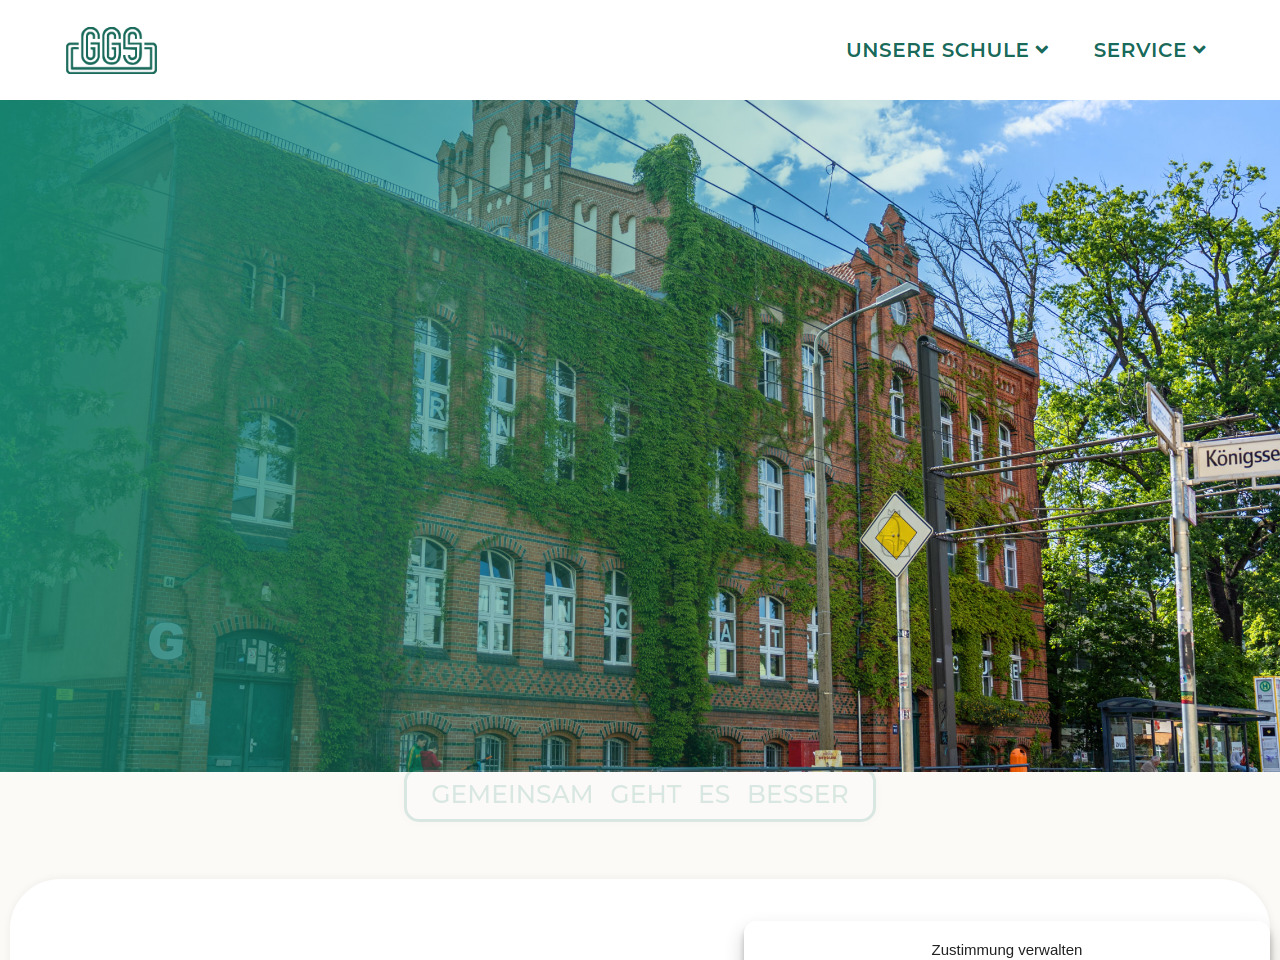Click the white letter G on the wall
Image resolution: width=1280 pixels, height=960 pixels.
coord(166,641)
